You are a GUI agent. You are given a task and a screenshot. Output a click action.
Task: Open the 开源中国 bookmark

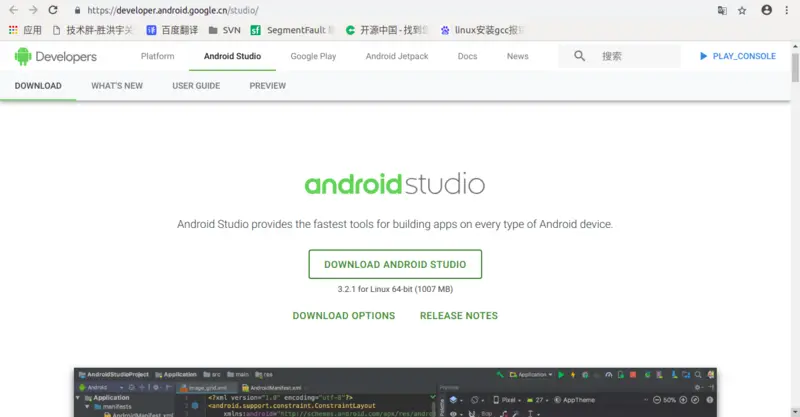386,30
